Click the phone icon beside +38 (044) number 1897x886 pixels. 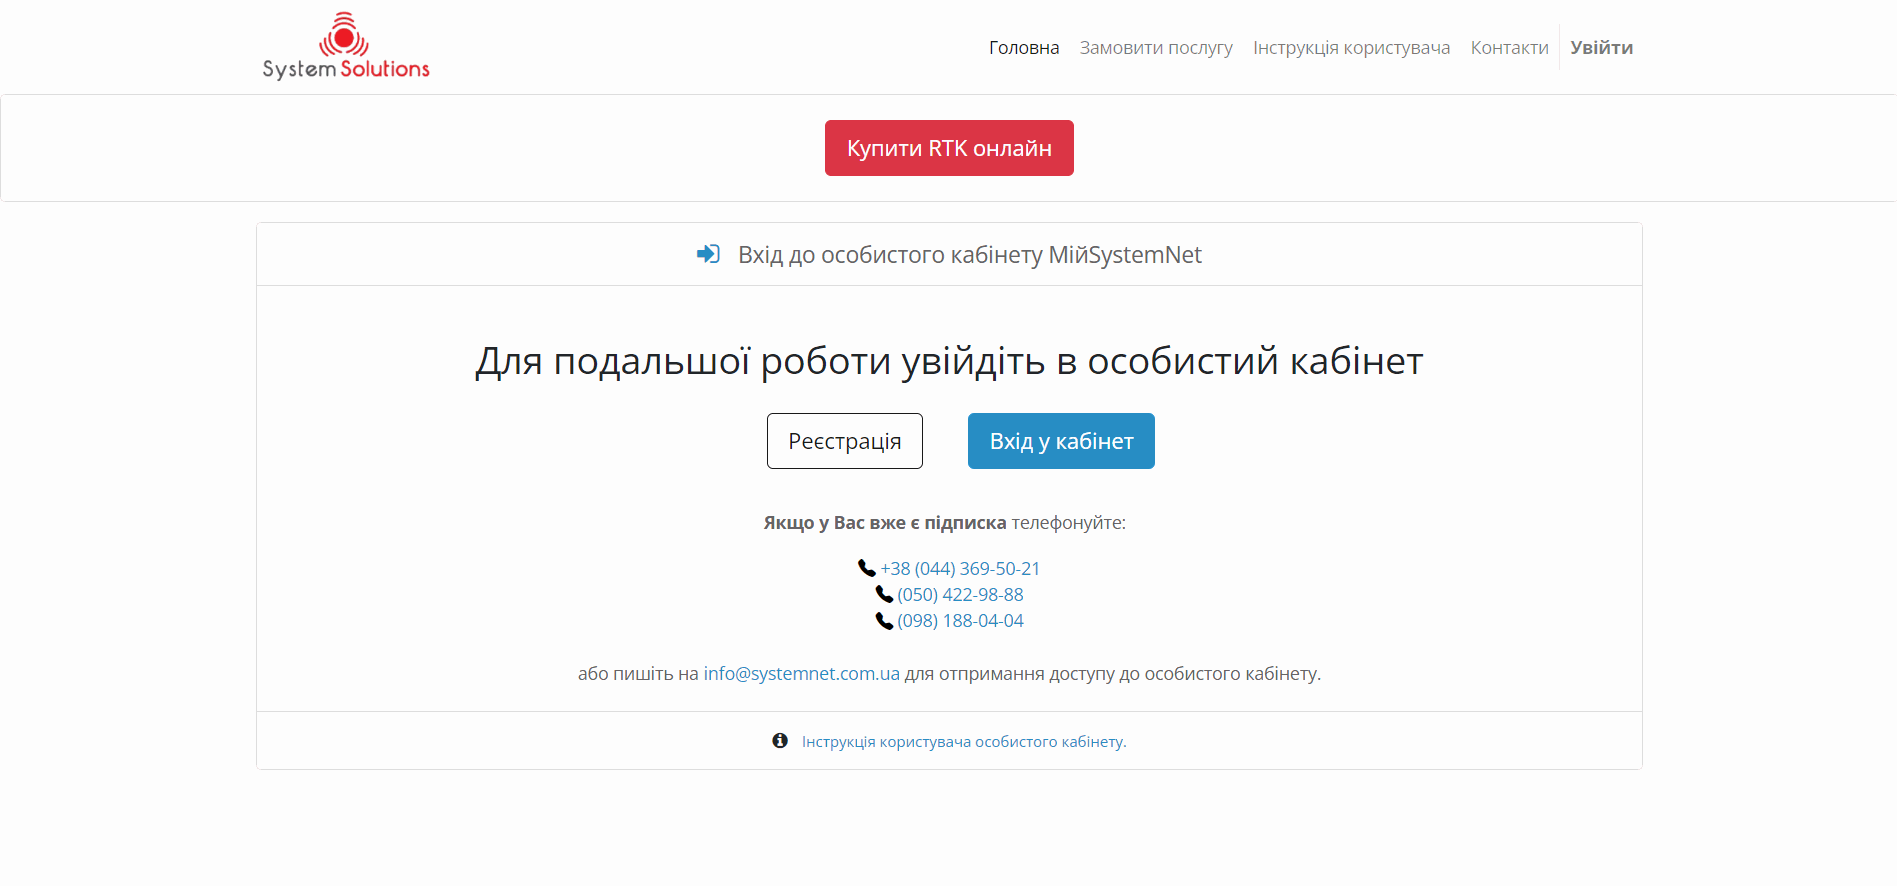(x=866, y=568)
